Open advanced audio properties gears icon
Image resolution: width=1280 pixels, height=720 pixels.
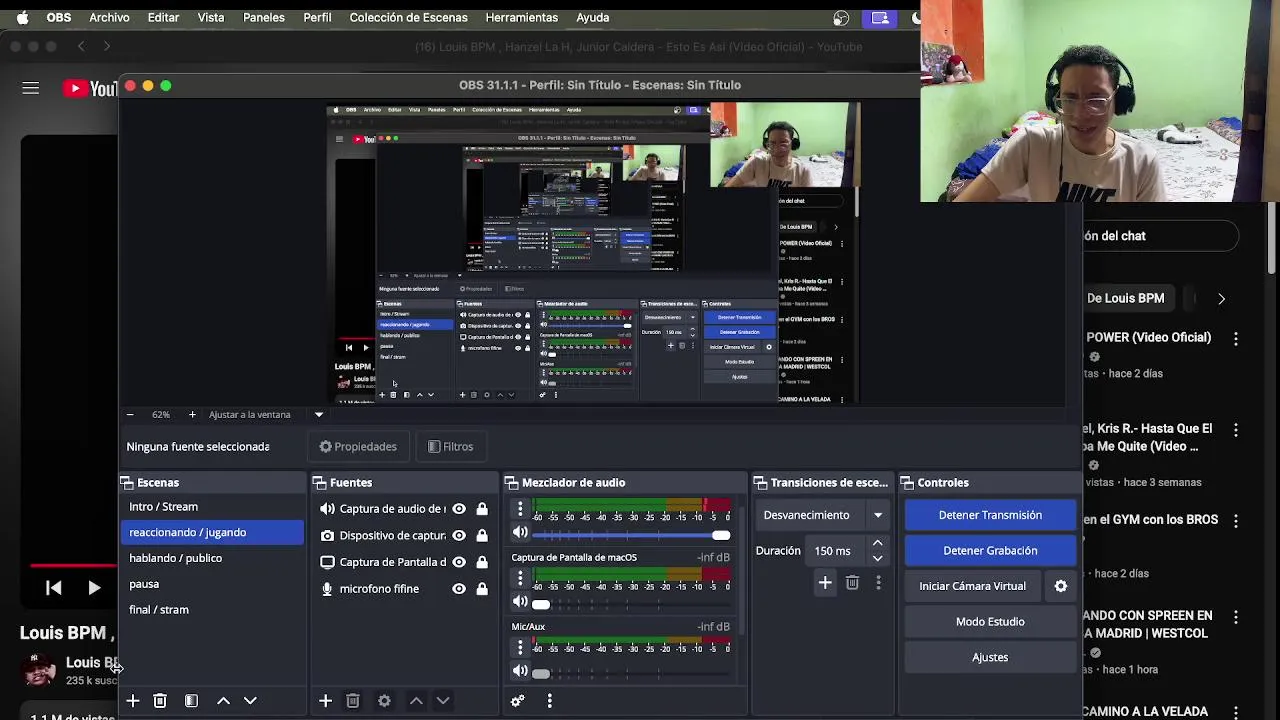(x=517, y=701)
